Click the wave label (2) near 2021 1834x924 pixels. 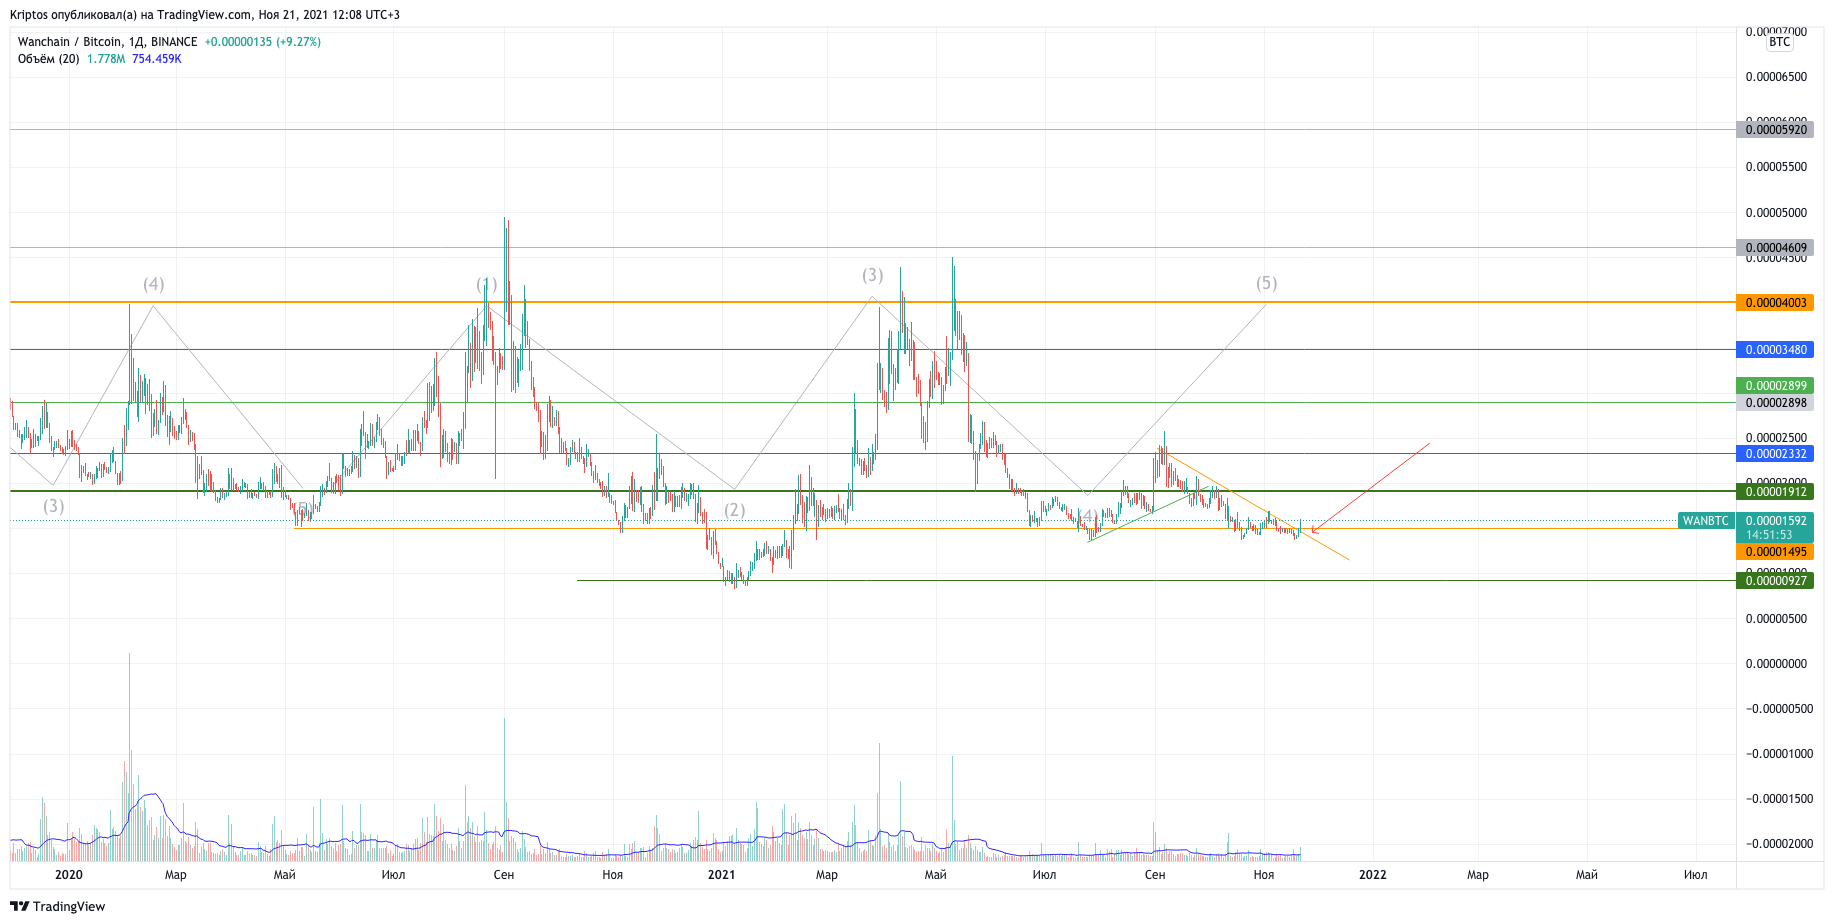pyautogui.click(x=735, y=510)
